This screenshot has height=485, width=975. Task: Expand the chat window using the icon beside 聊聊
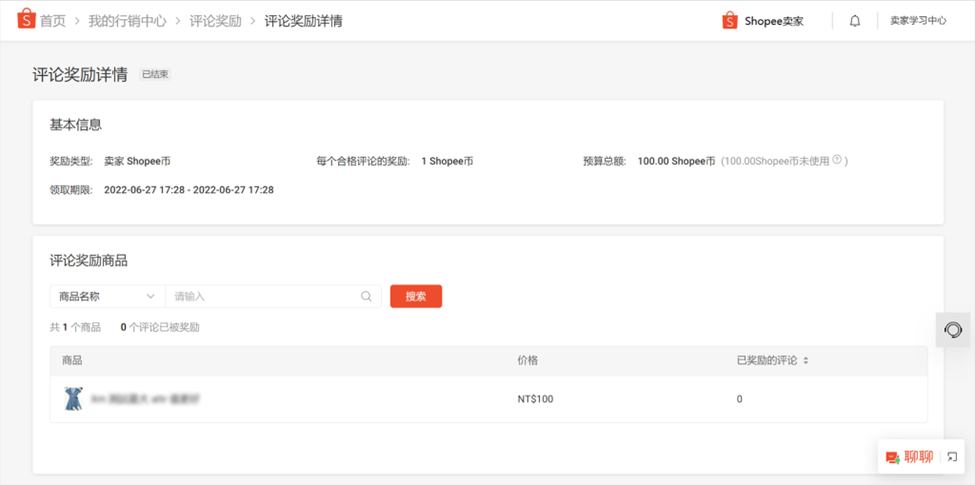coord(953,457)
